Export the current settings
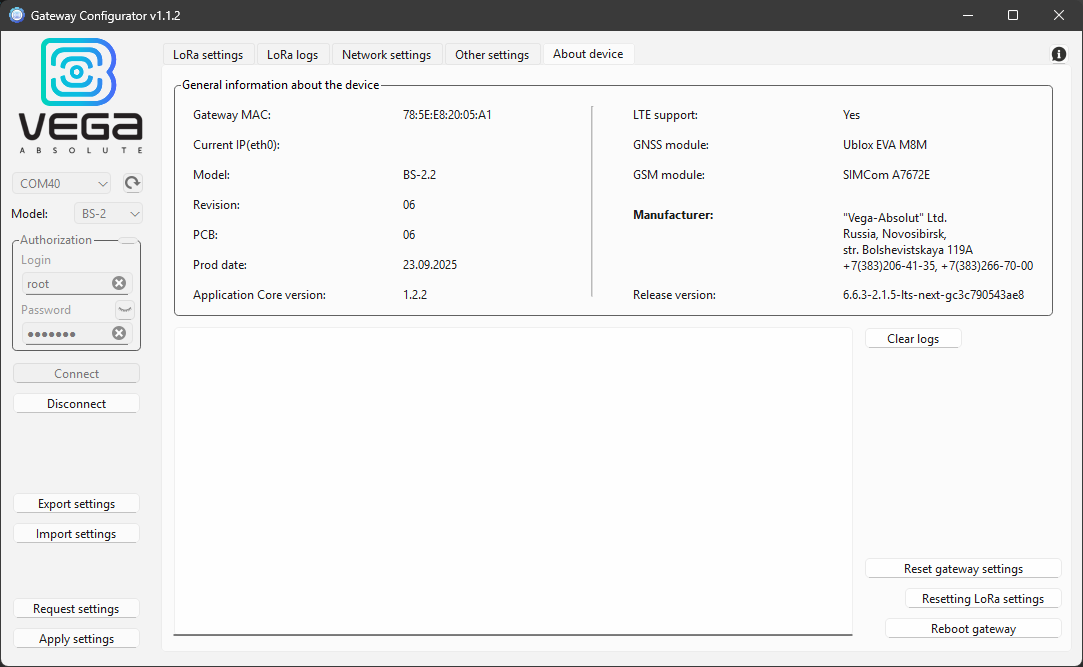1083x667 pixels. 76,503
